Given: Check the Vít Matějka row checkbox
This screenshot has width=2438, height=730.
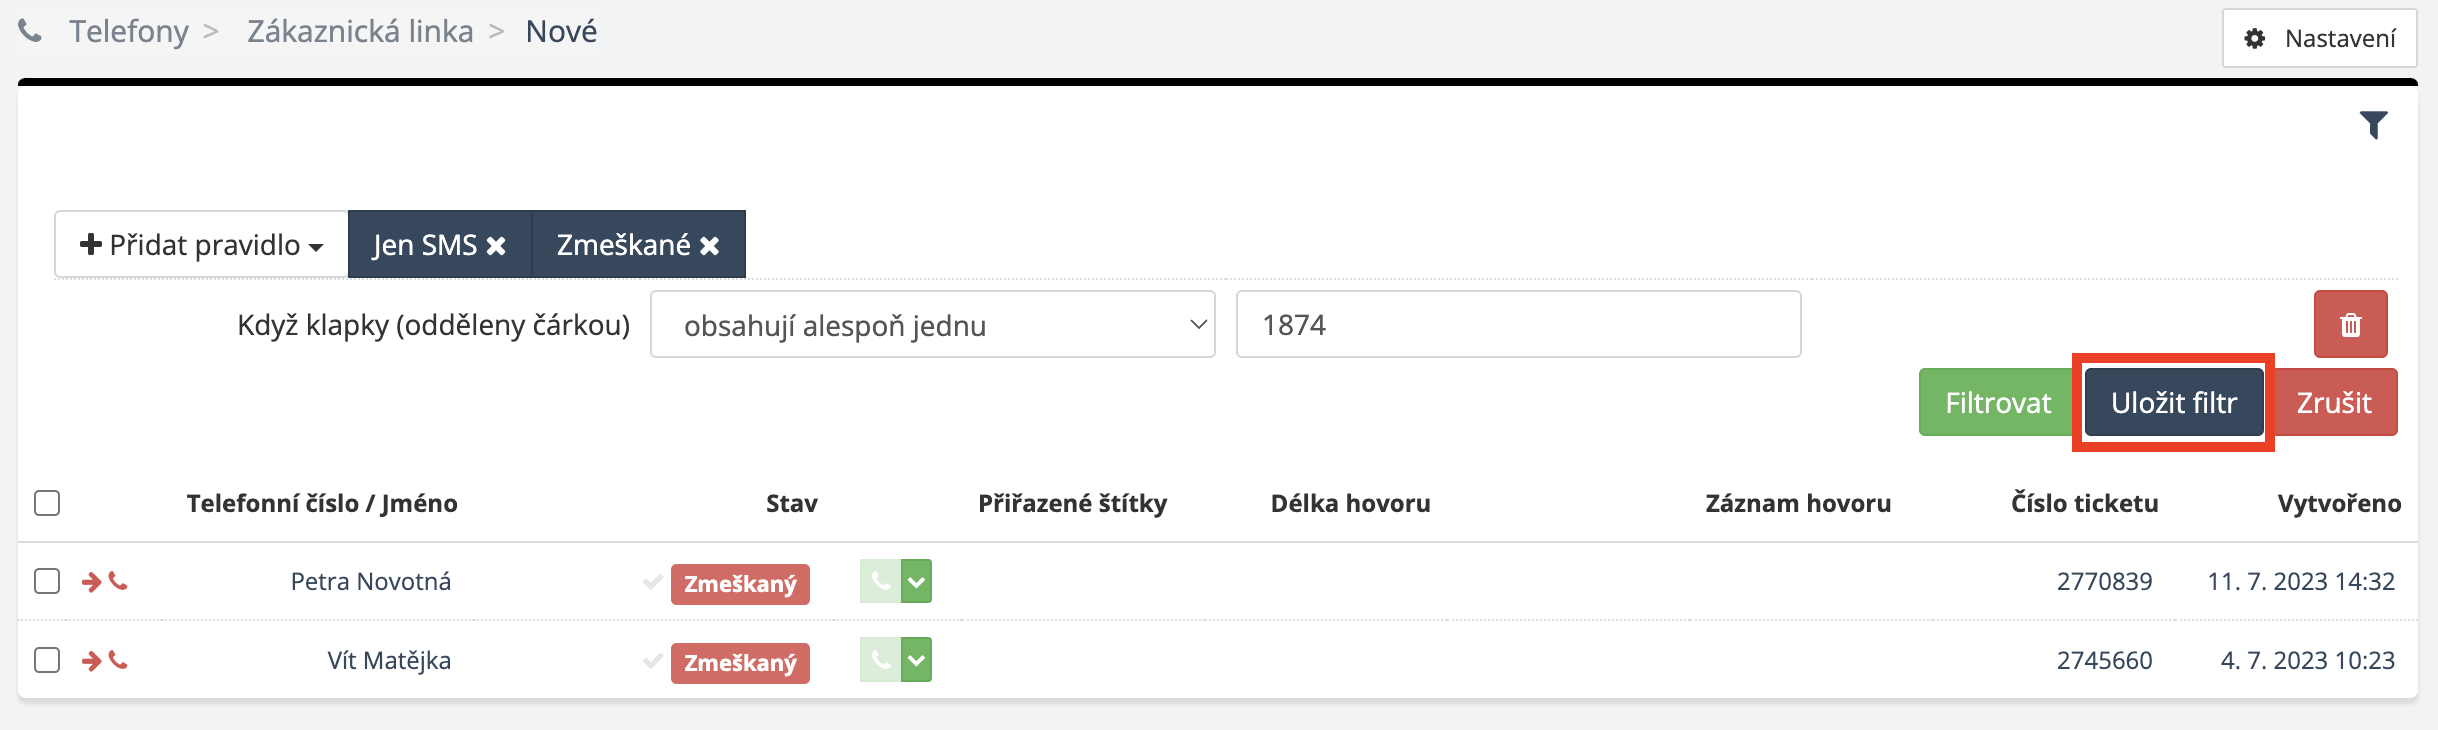Looking at the screenshot, I should [47, 660].
